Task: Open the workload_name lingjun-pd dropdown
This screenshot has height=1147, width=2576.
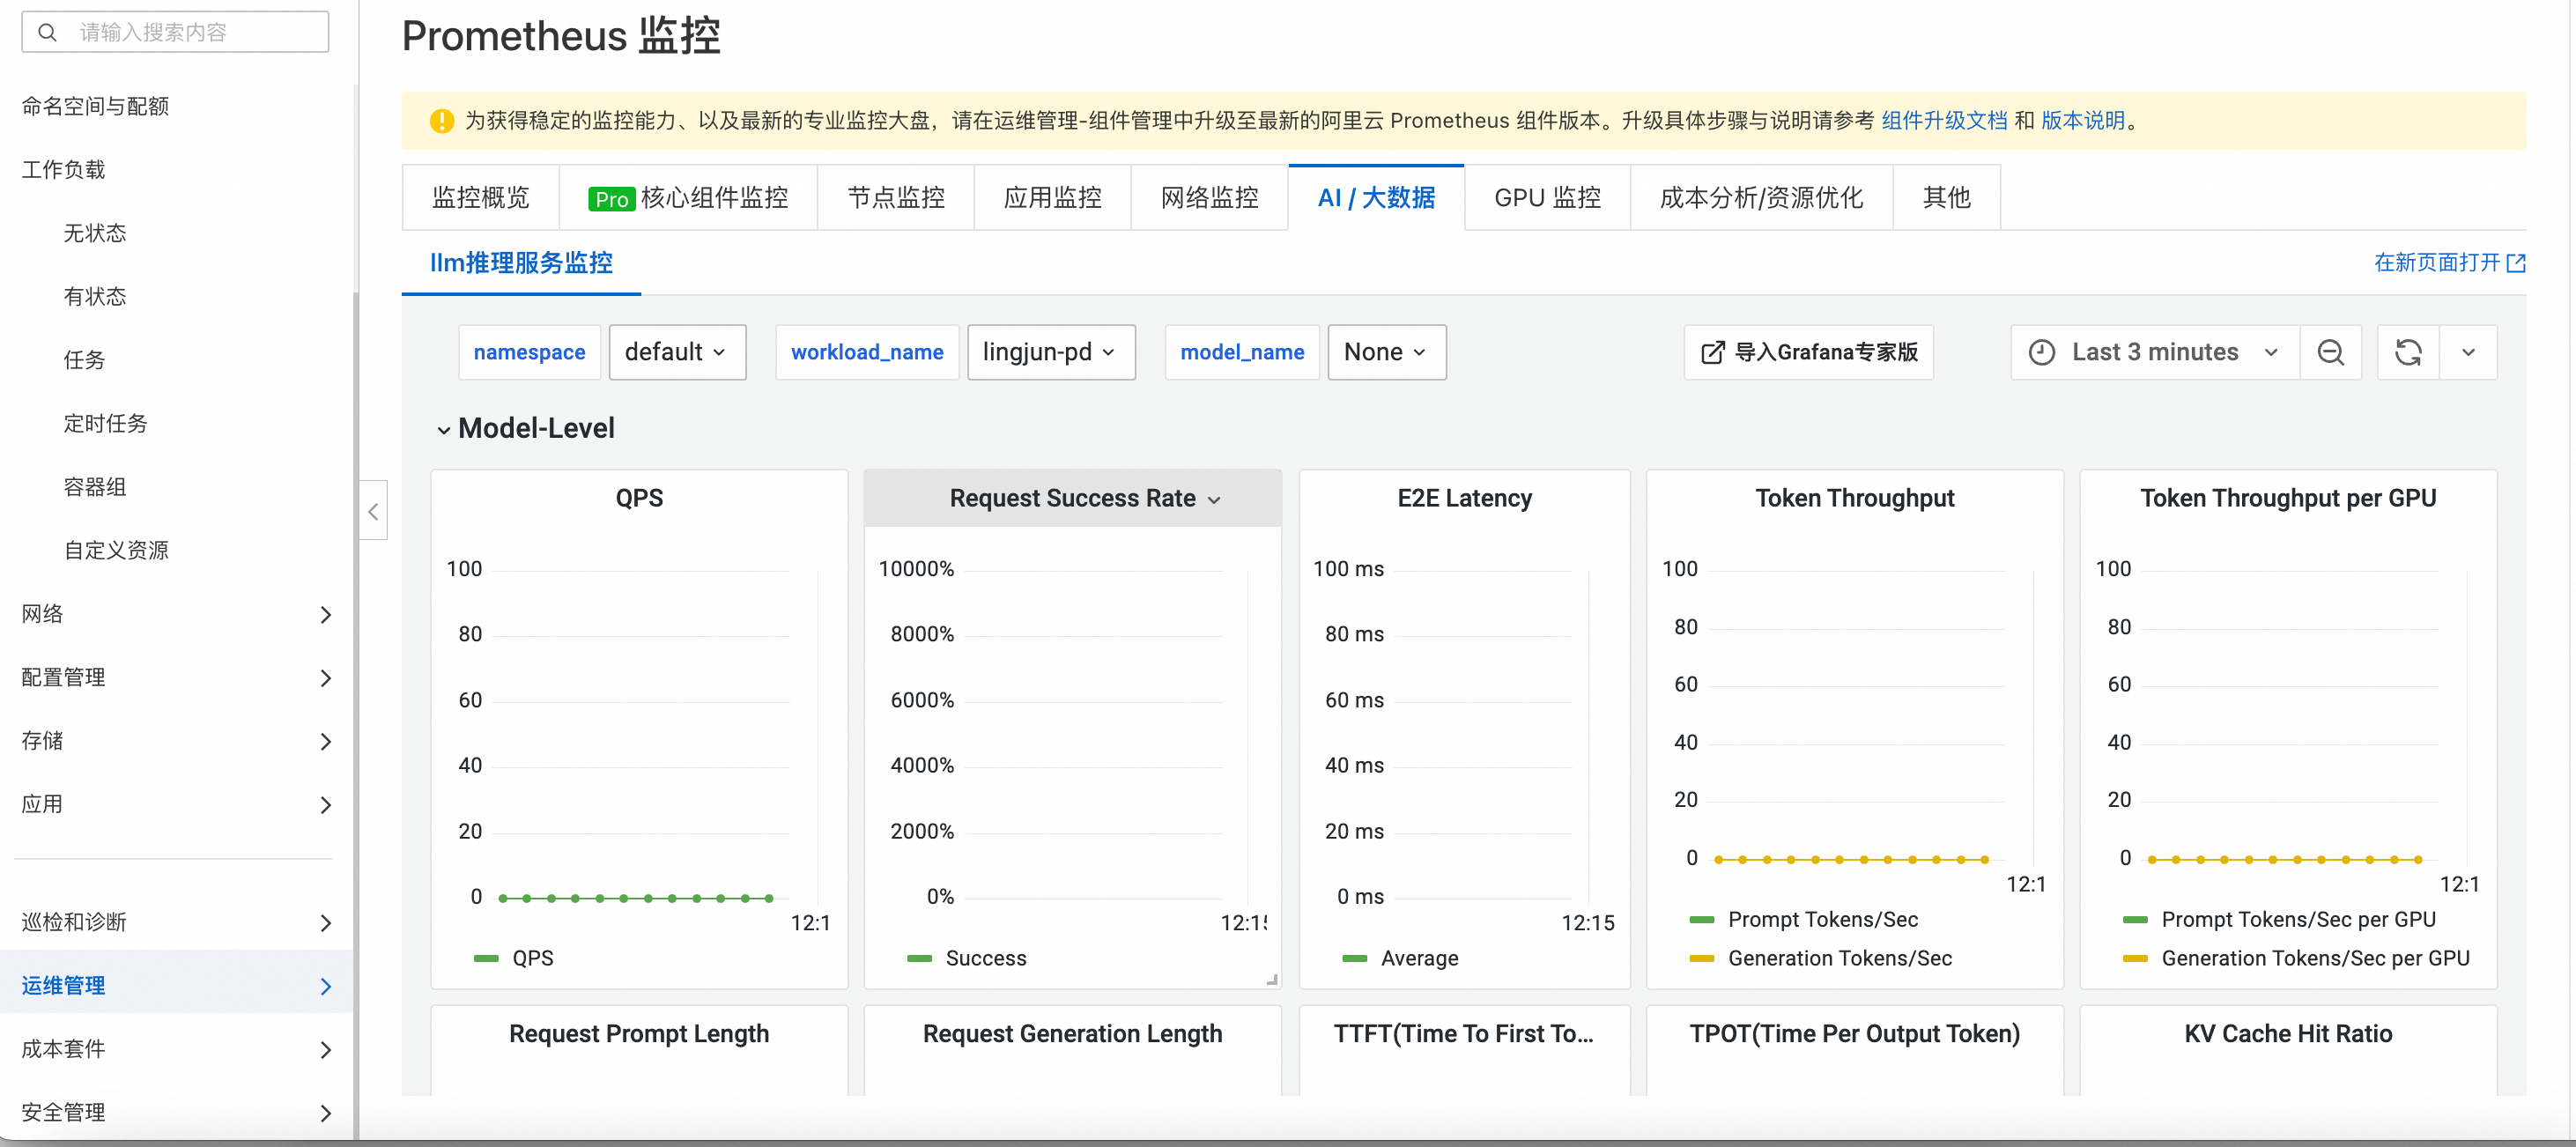Action: [x=1050, y=352]
